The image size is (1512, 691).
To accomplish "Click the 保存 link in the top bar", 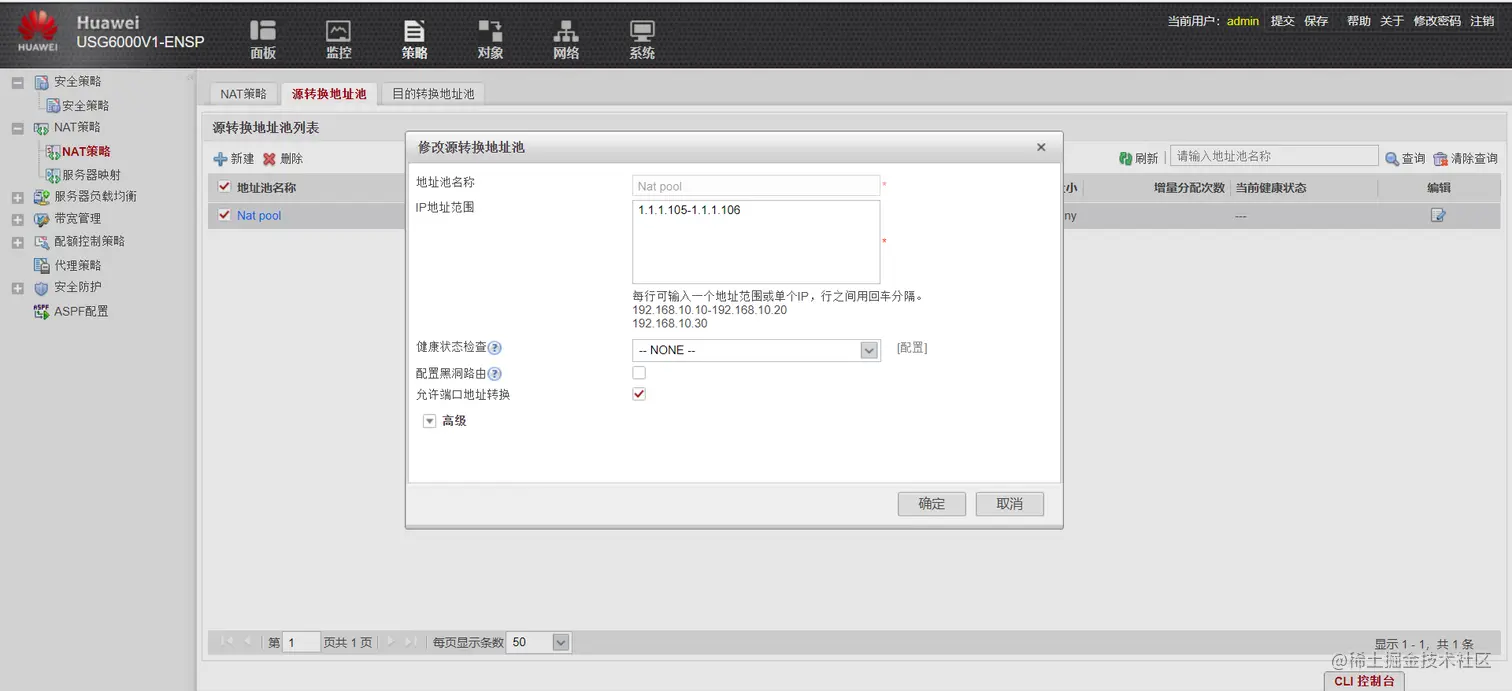I will [x=1316, y=20].
